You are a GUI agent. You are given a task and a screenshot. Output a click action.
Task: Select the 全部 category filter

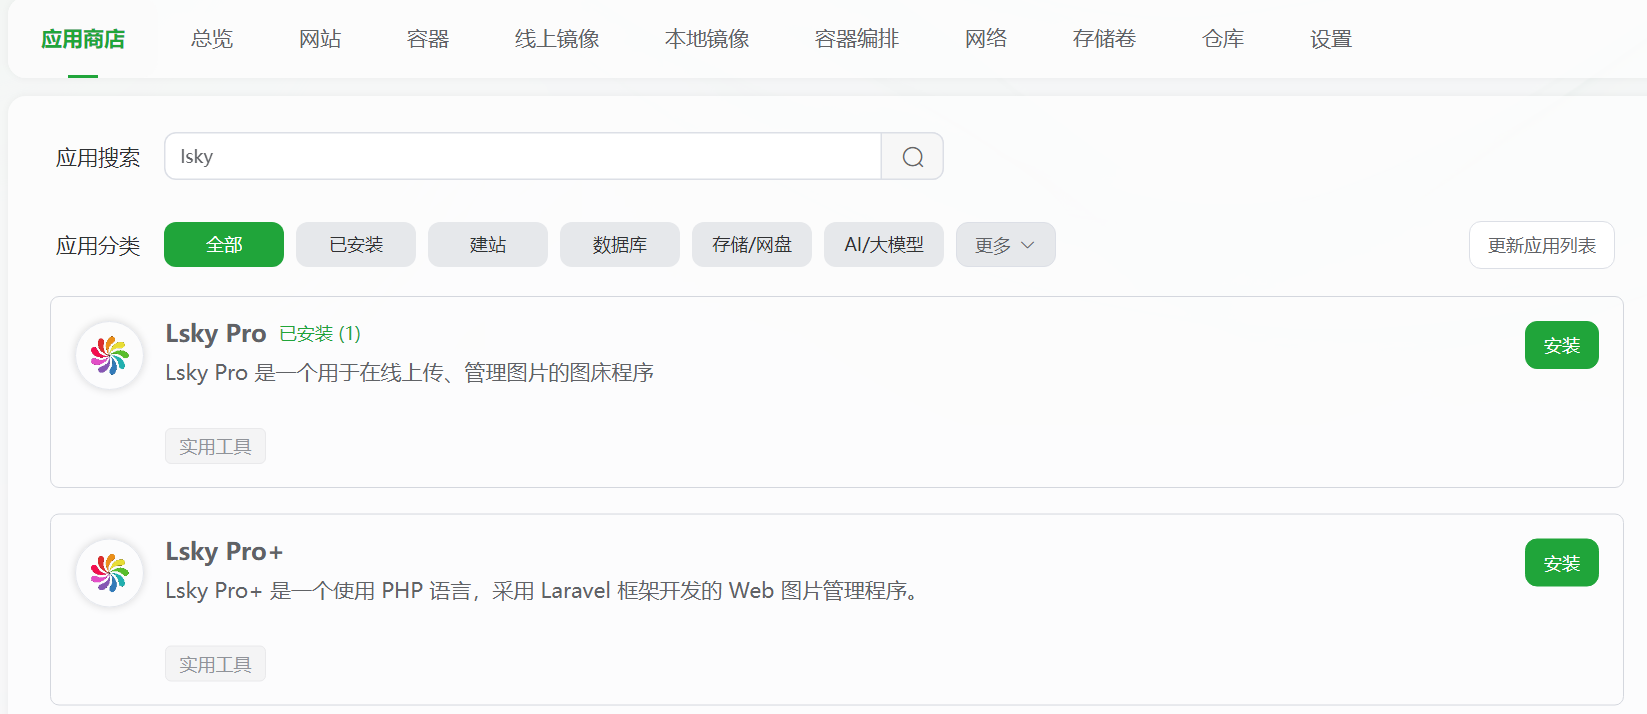(x=224, y=245)
